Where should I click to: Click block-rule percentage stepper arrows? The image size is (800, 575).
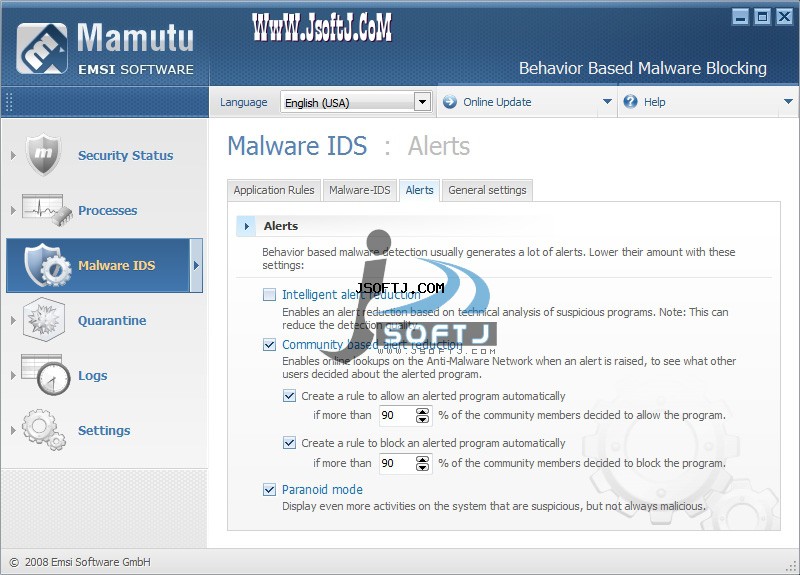(422, 463)
